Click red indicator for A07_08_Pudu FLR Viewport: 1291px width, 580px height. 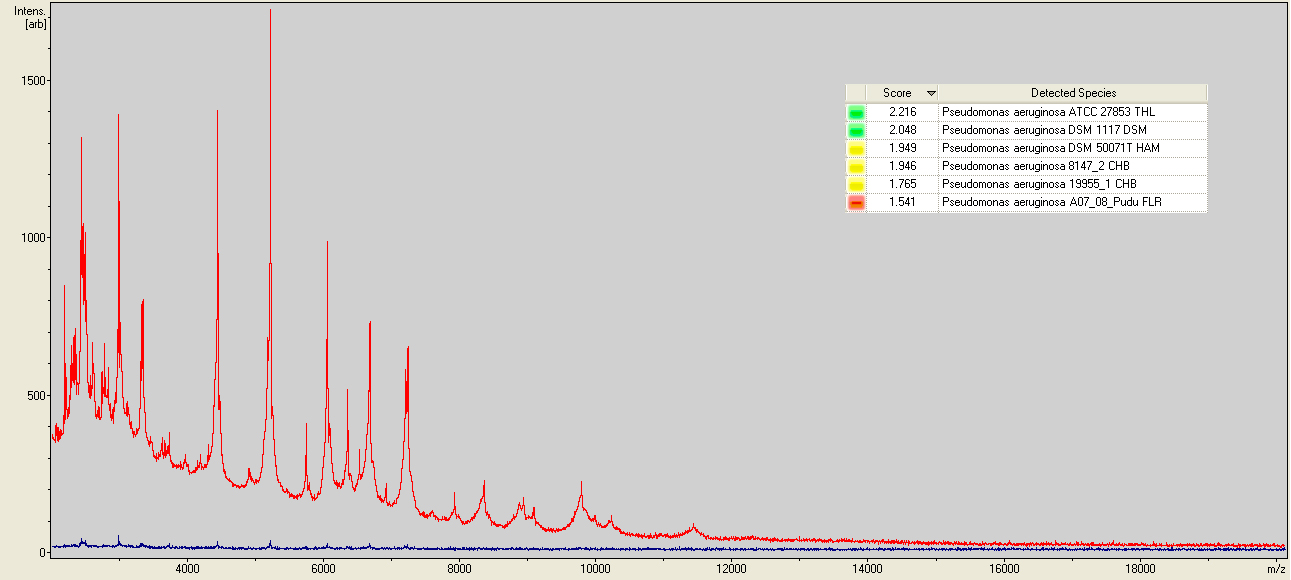click(x=856, y=203)
